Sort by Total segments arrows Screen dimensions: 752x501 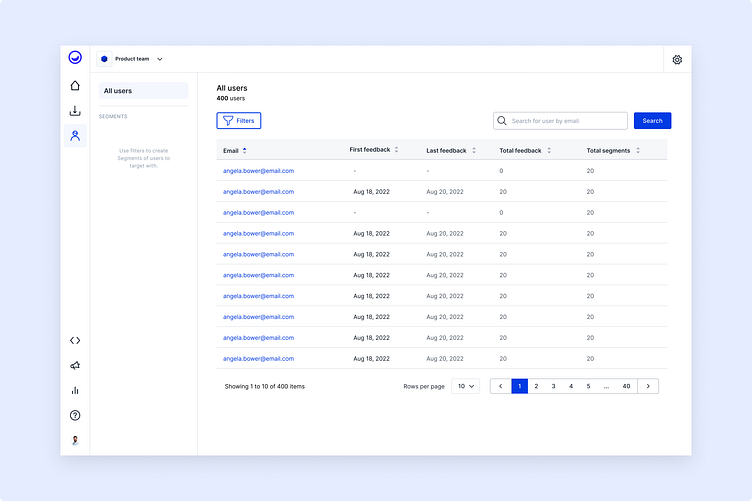(638, 151)
